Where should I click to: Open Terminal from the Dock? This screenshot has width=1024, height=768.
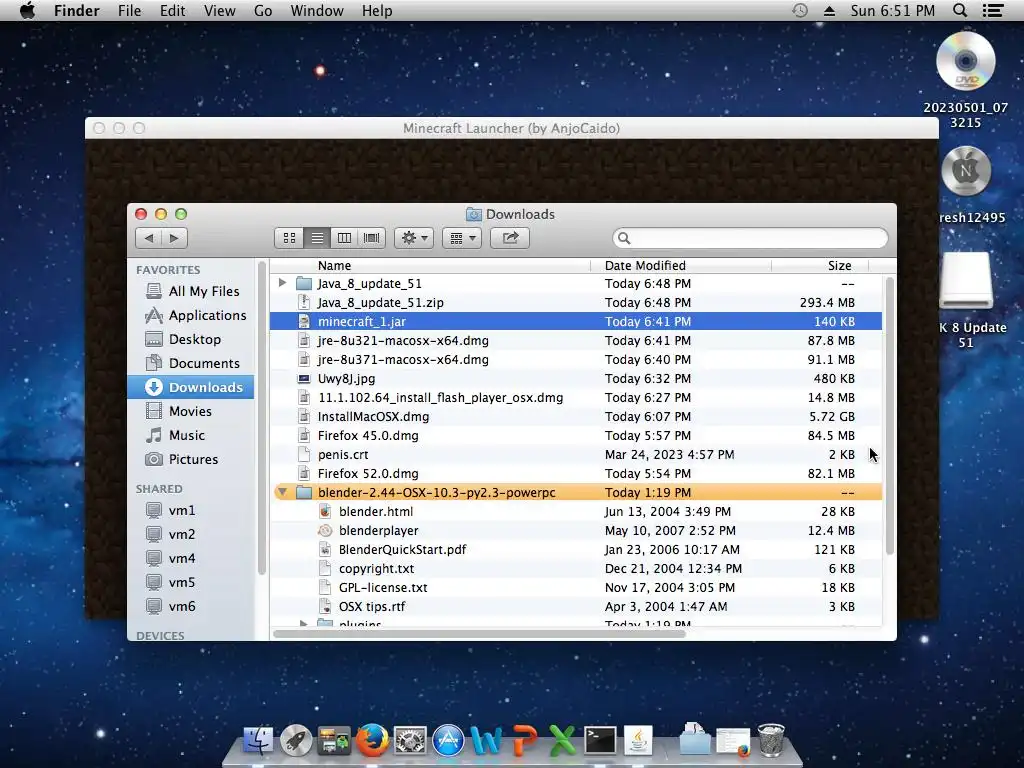(600, 741)
